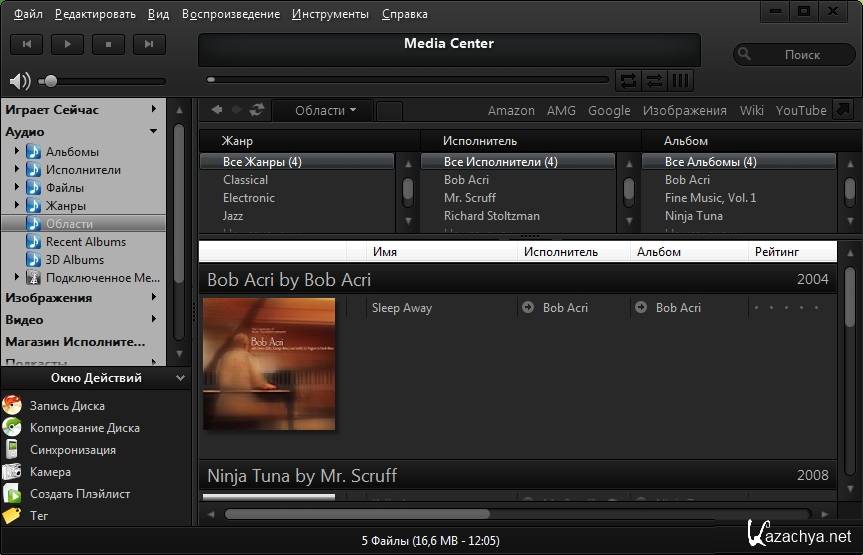Expand the Альбомы tree node
863x555 pixels.
pos(17,152)
